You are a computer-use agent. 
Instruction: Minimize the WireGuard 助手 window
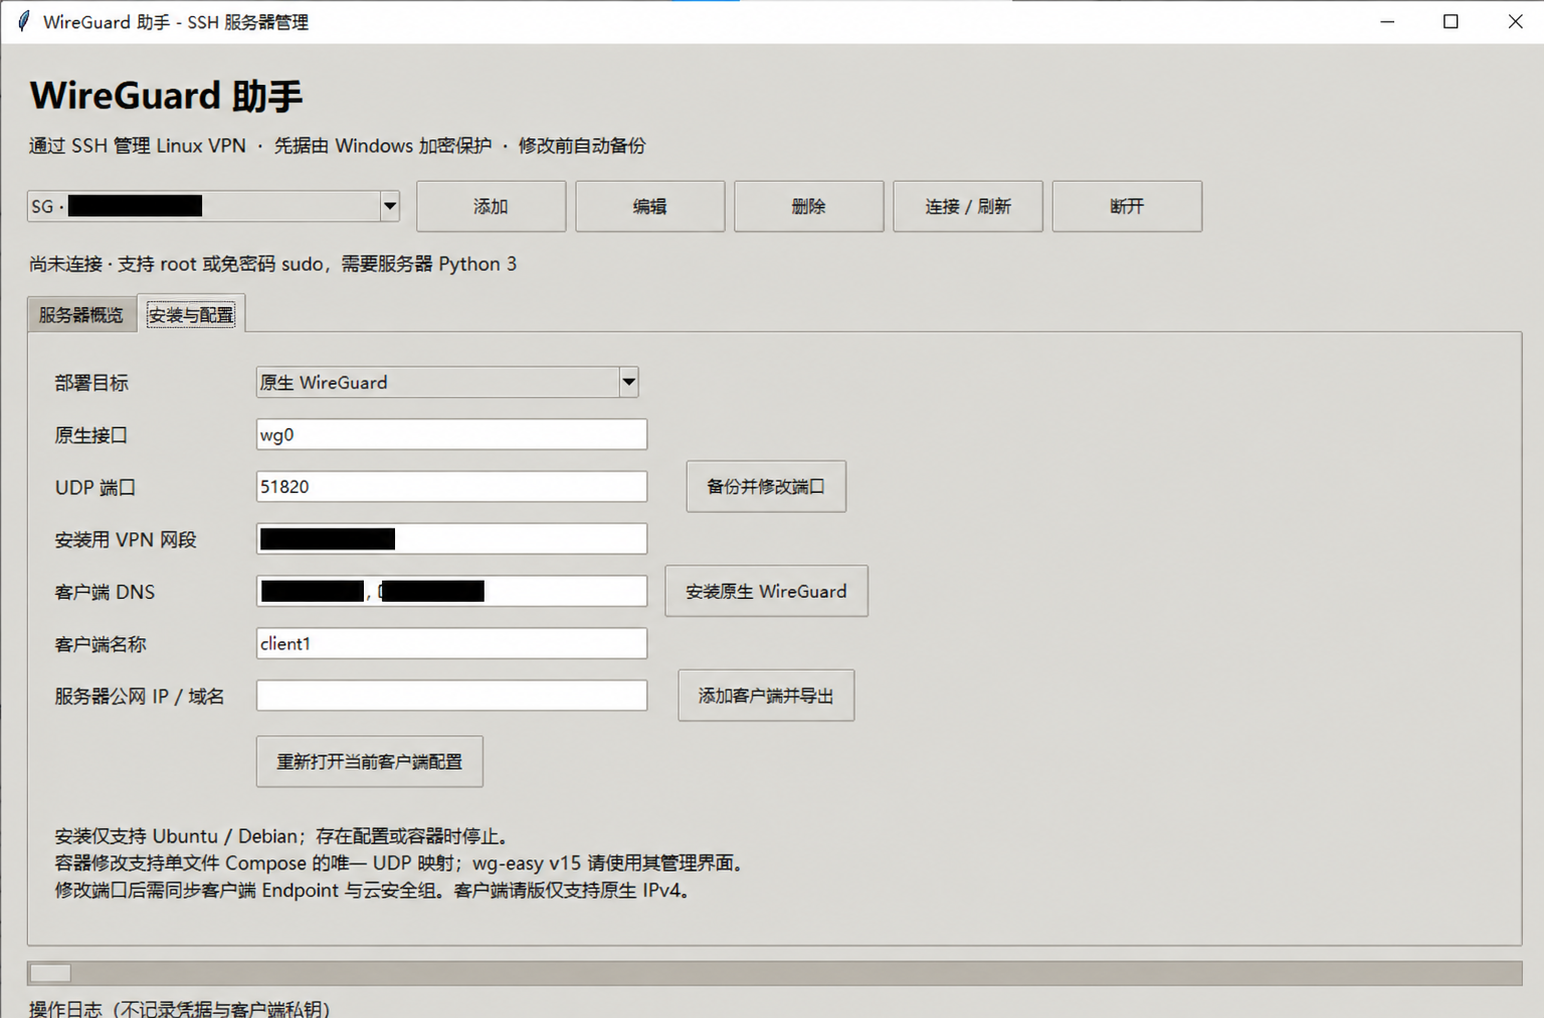(1387, 21)
